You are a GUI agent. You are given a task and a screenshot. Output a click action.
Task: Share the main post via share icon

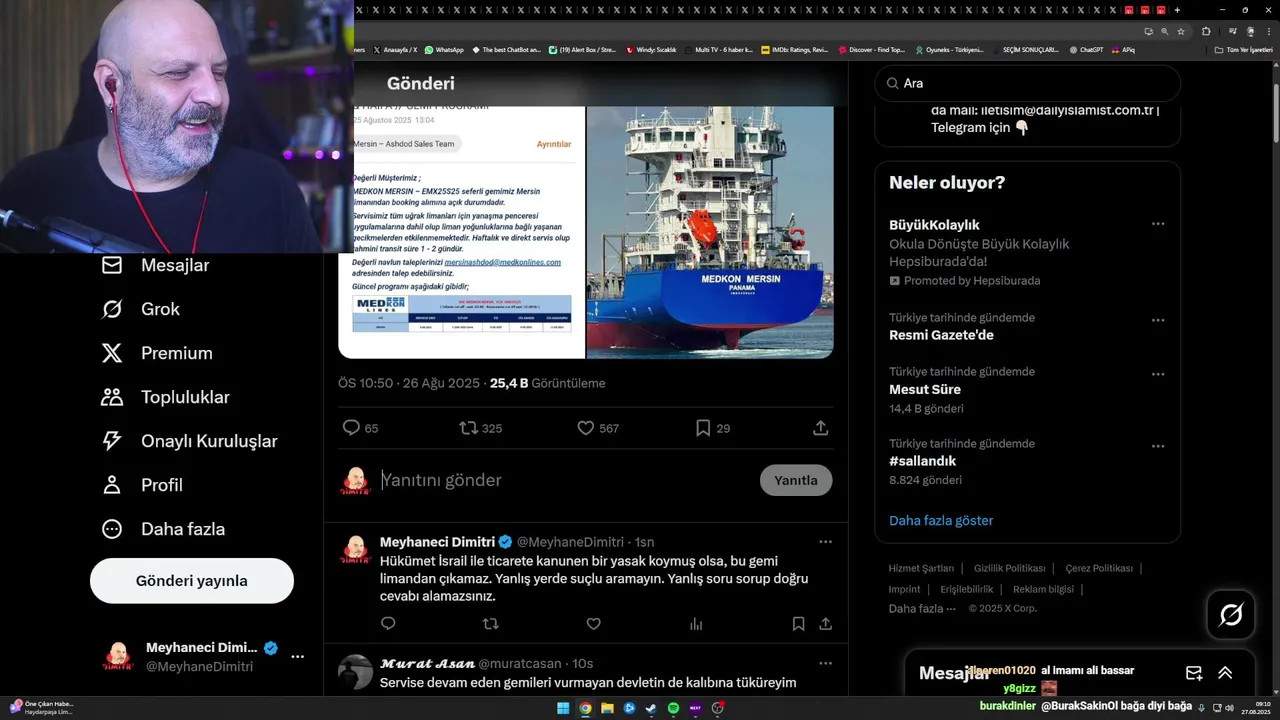(820, 428)
